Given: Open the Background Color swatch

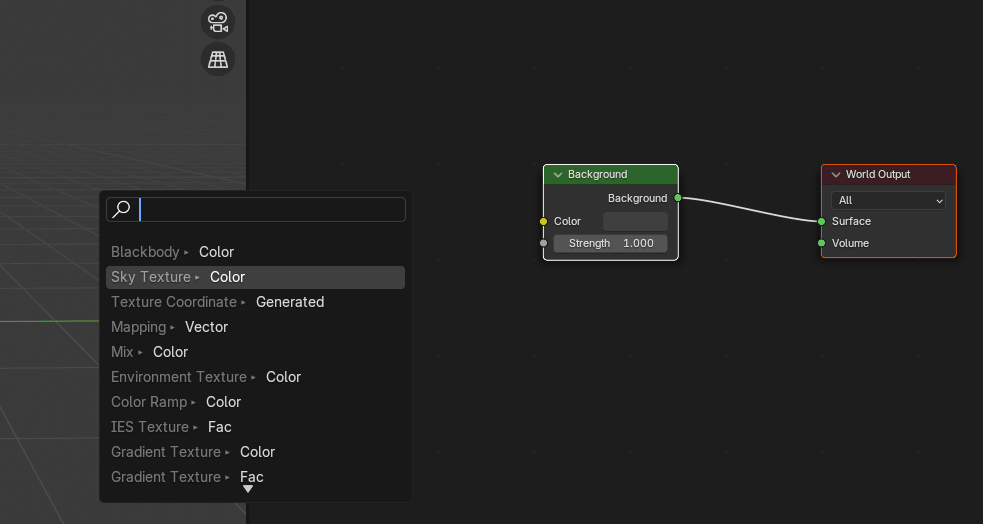Looking at the screenshot, I should 635,221.
